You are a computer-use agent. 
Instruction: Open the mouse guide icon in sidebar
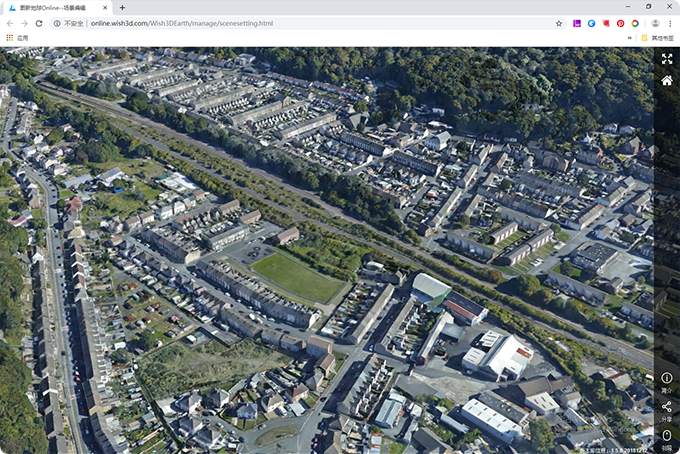667,439
